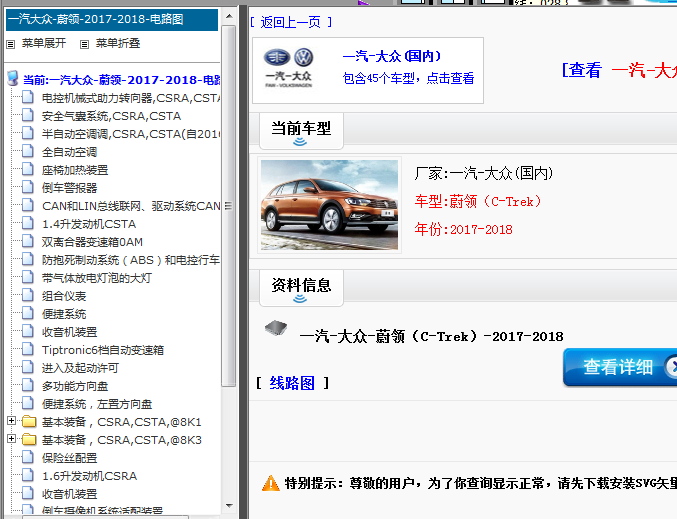Click 包含45个车型，点击查看 link

[x=408, y=78]
